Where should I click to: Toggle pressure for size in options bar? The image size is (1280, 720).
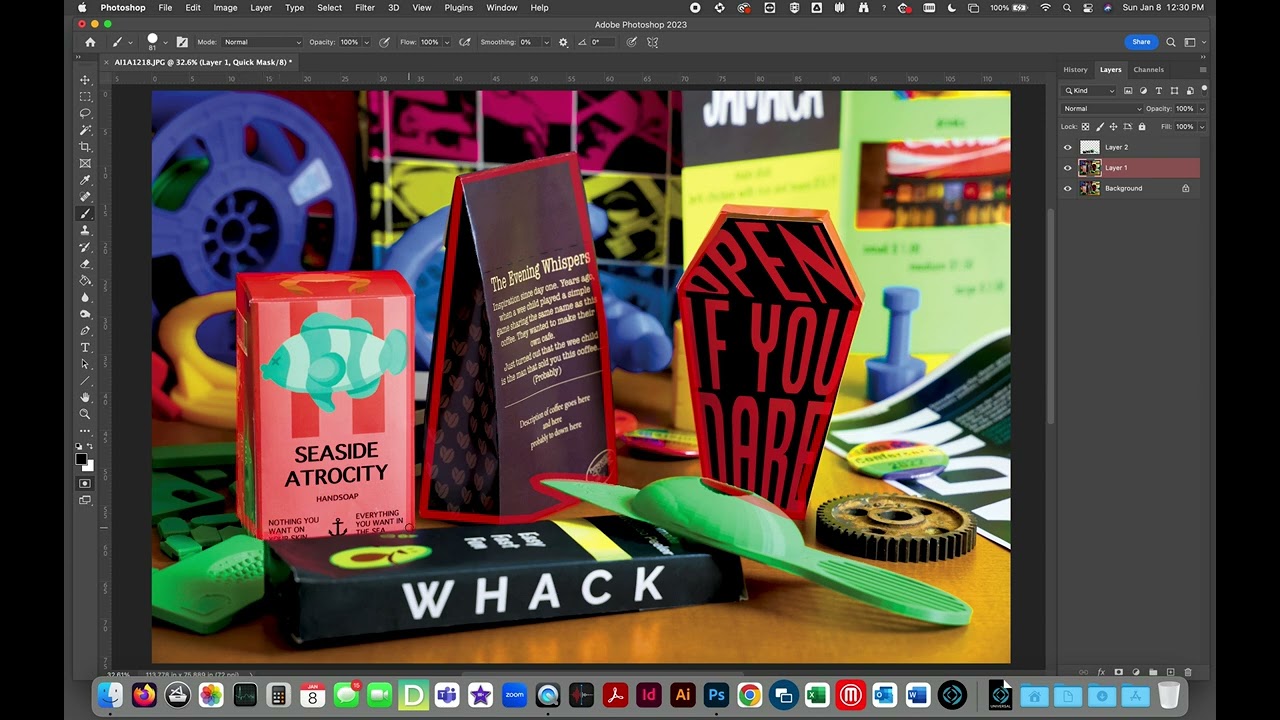(x=631, y=42)
